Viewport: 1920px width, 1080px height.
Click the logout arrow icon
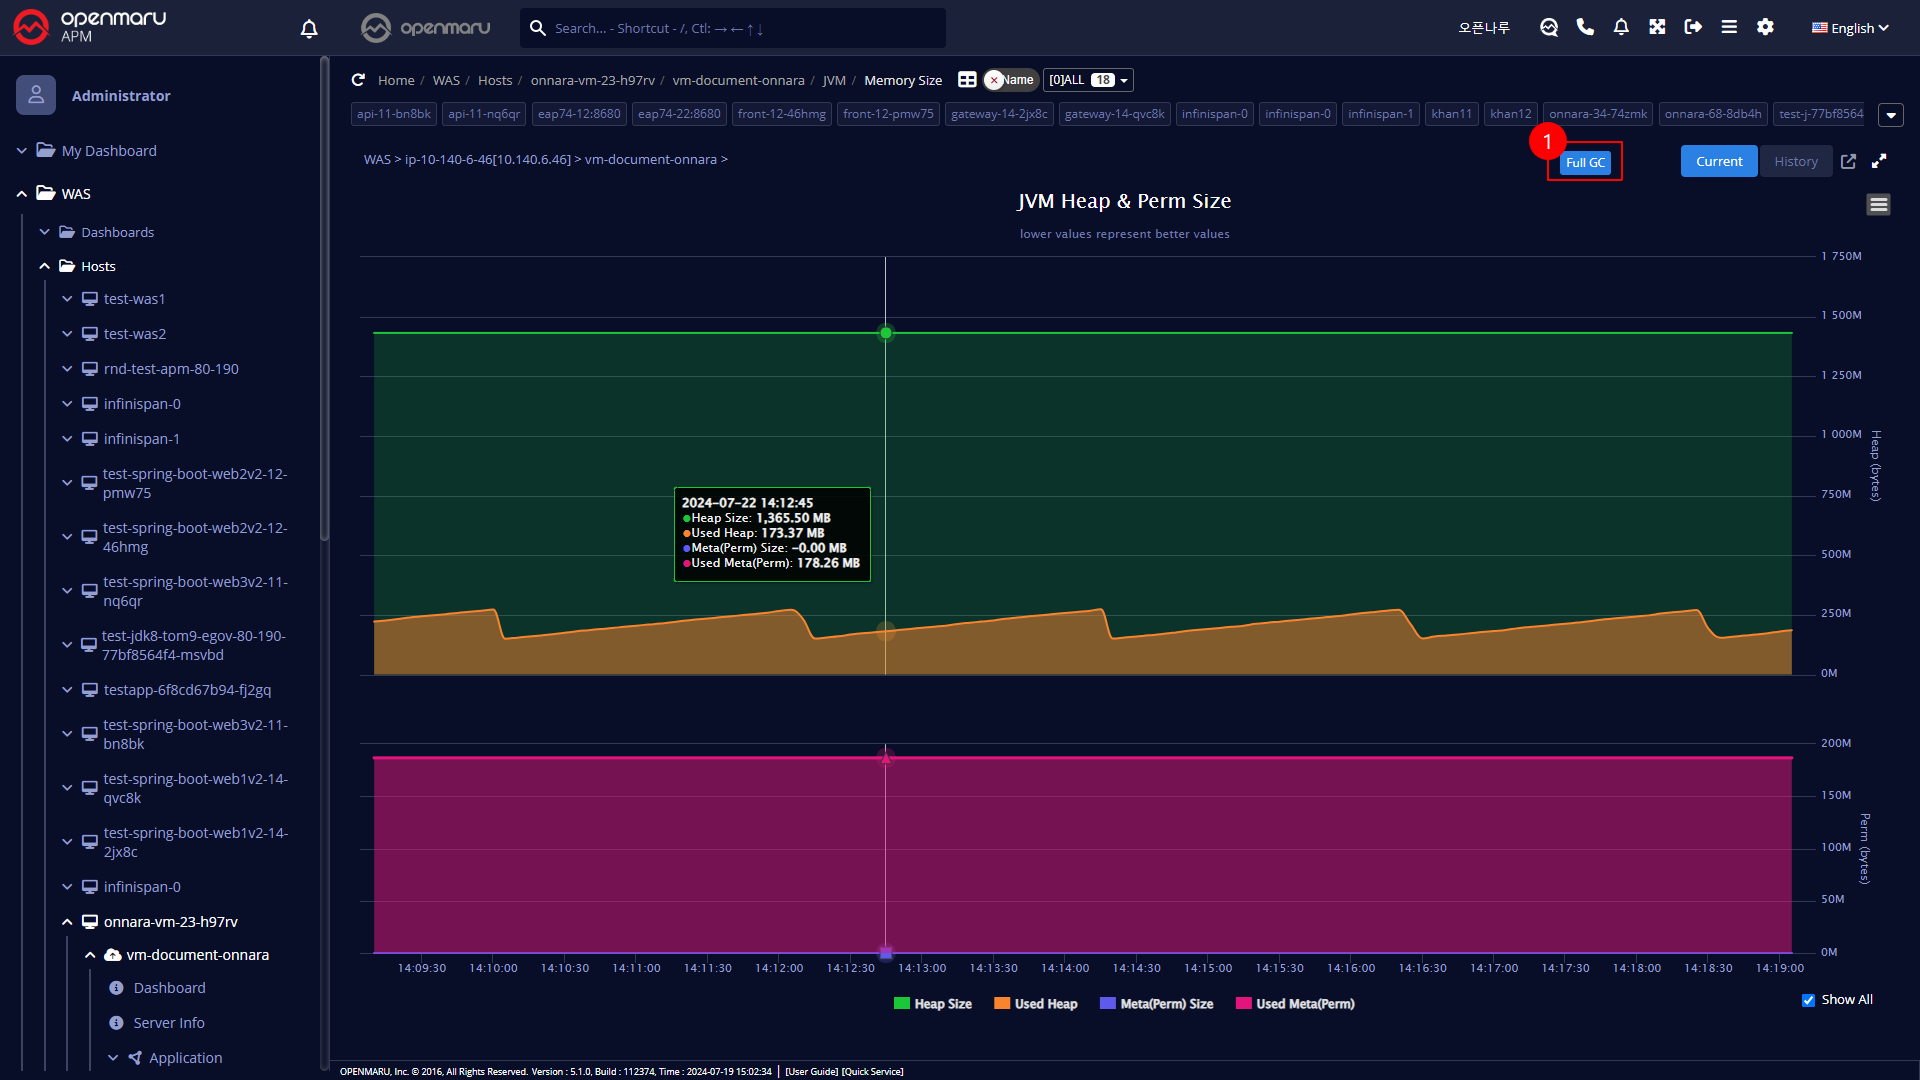tap(1693, 27)
